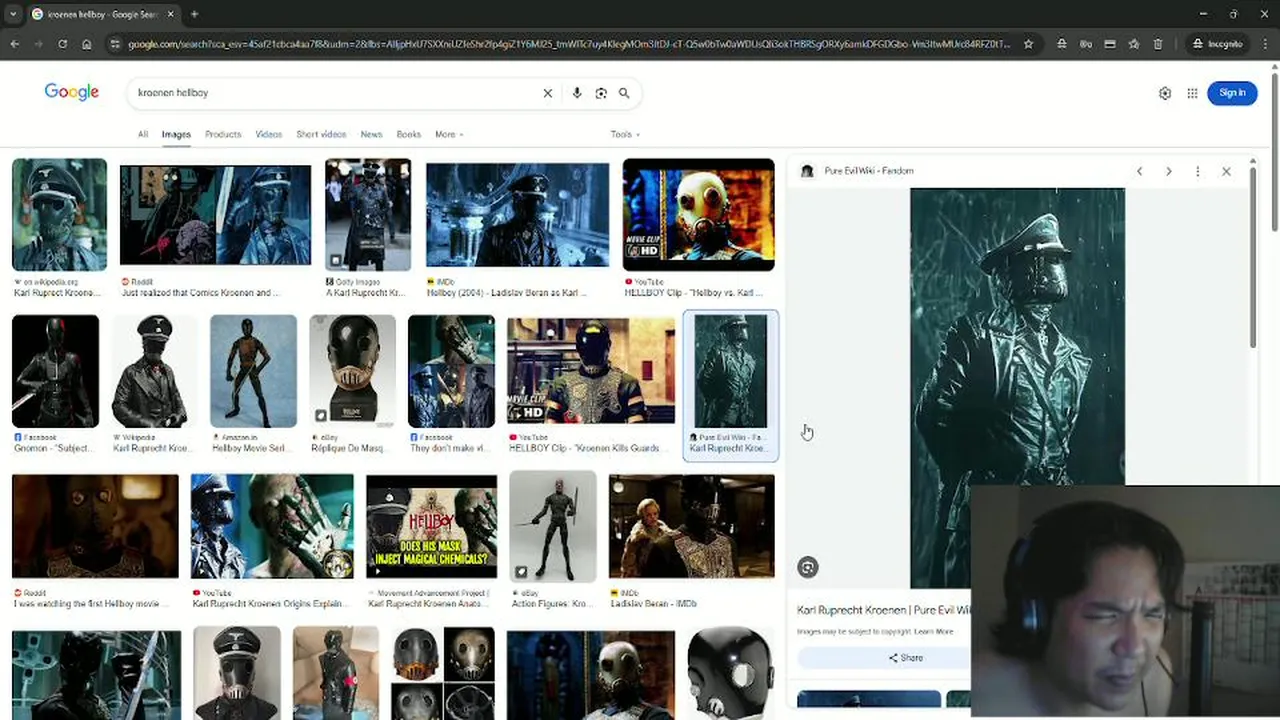The image size is (1280, 720).
Task: Open a new browser tab
Action: pyautogui.click(x=194, y=14)
